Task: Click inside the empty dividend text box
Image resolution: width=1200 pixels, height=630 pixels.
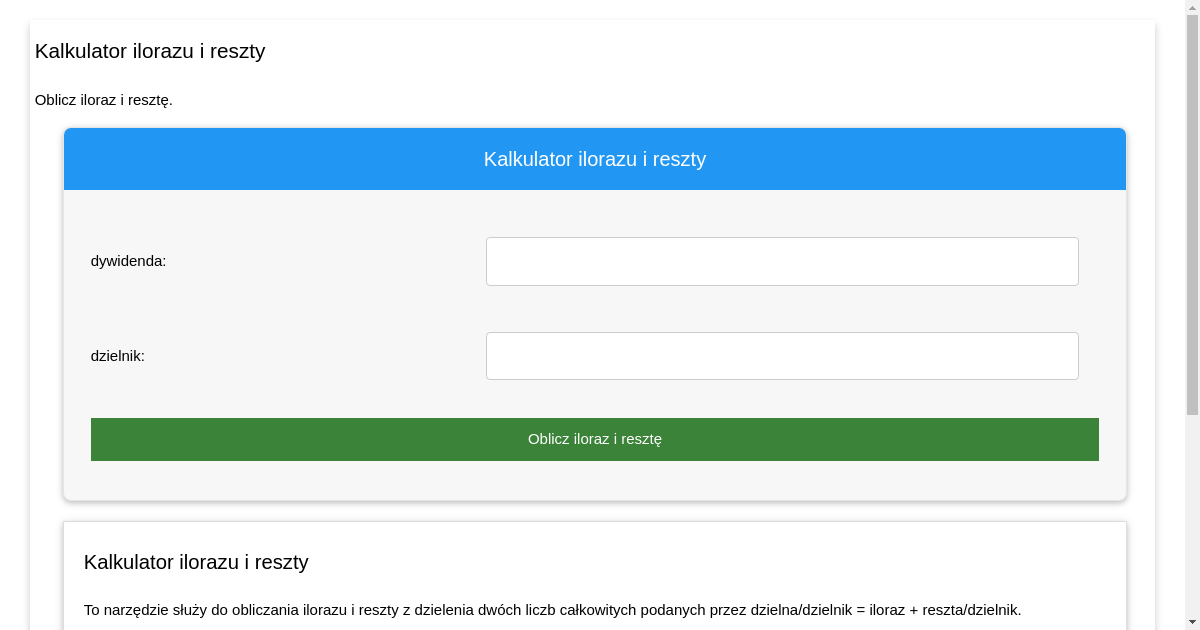Action: pos(782,261)
